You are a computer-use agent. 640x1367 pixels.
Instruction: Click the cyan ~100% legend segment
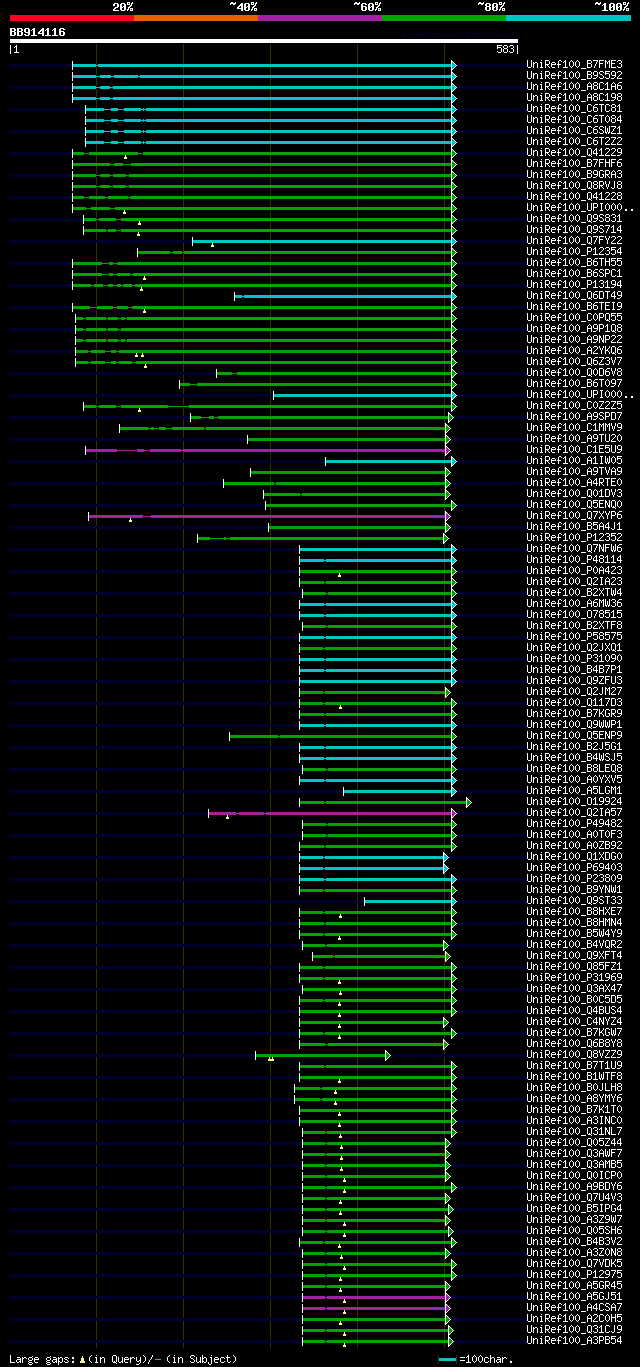pos(568,18)
